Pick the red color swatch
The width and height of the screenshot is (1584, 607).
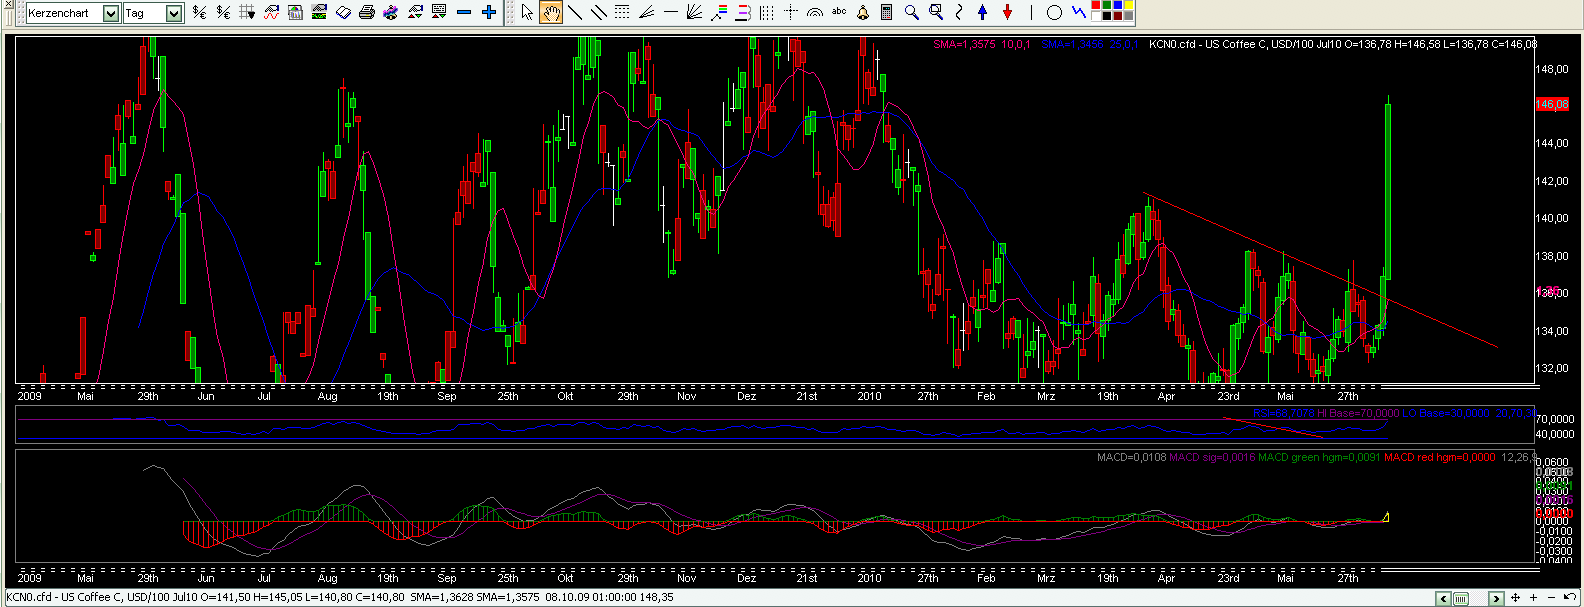(1096, 5)
